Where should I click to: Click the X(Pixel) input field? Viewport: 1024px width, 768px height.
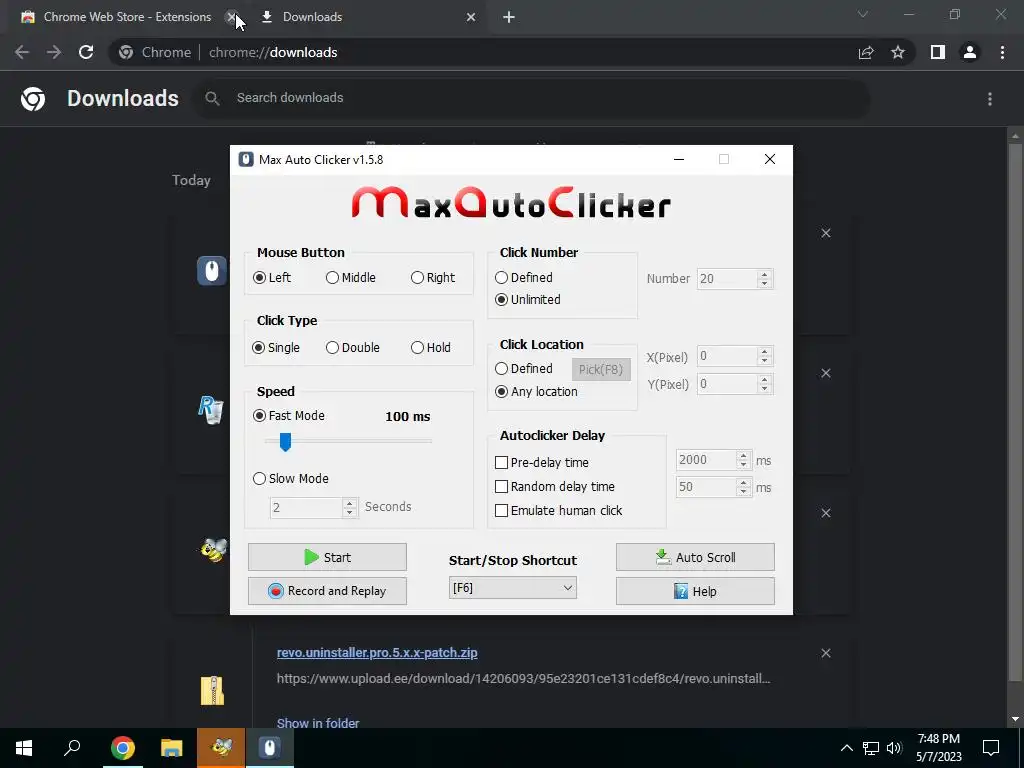tap(727, 356)
